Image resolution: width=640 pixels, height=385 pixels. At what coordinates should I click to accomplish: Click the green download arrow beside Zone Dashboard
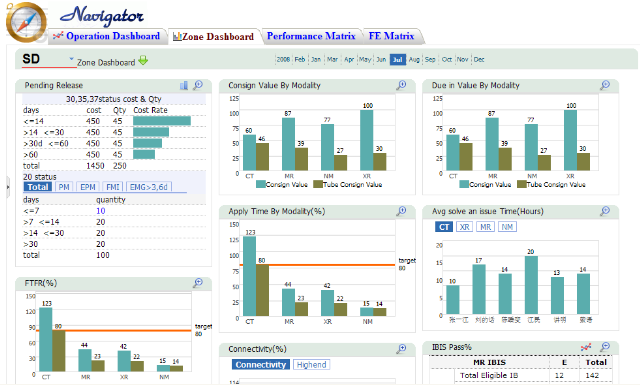click(x=143, y=60)
